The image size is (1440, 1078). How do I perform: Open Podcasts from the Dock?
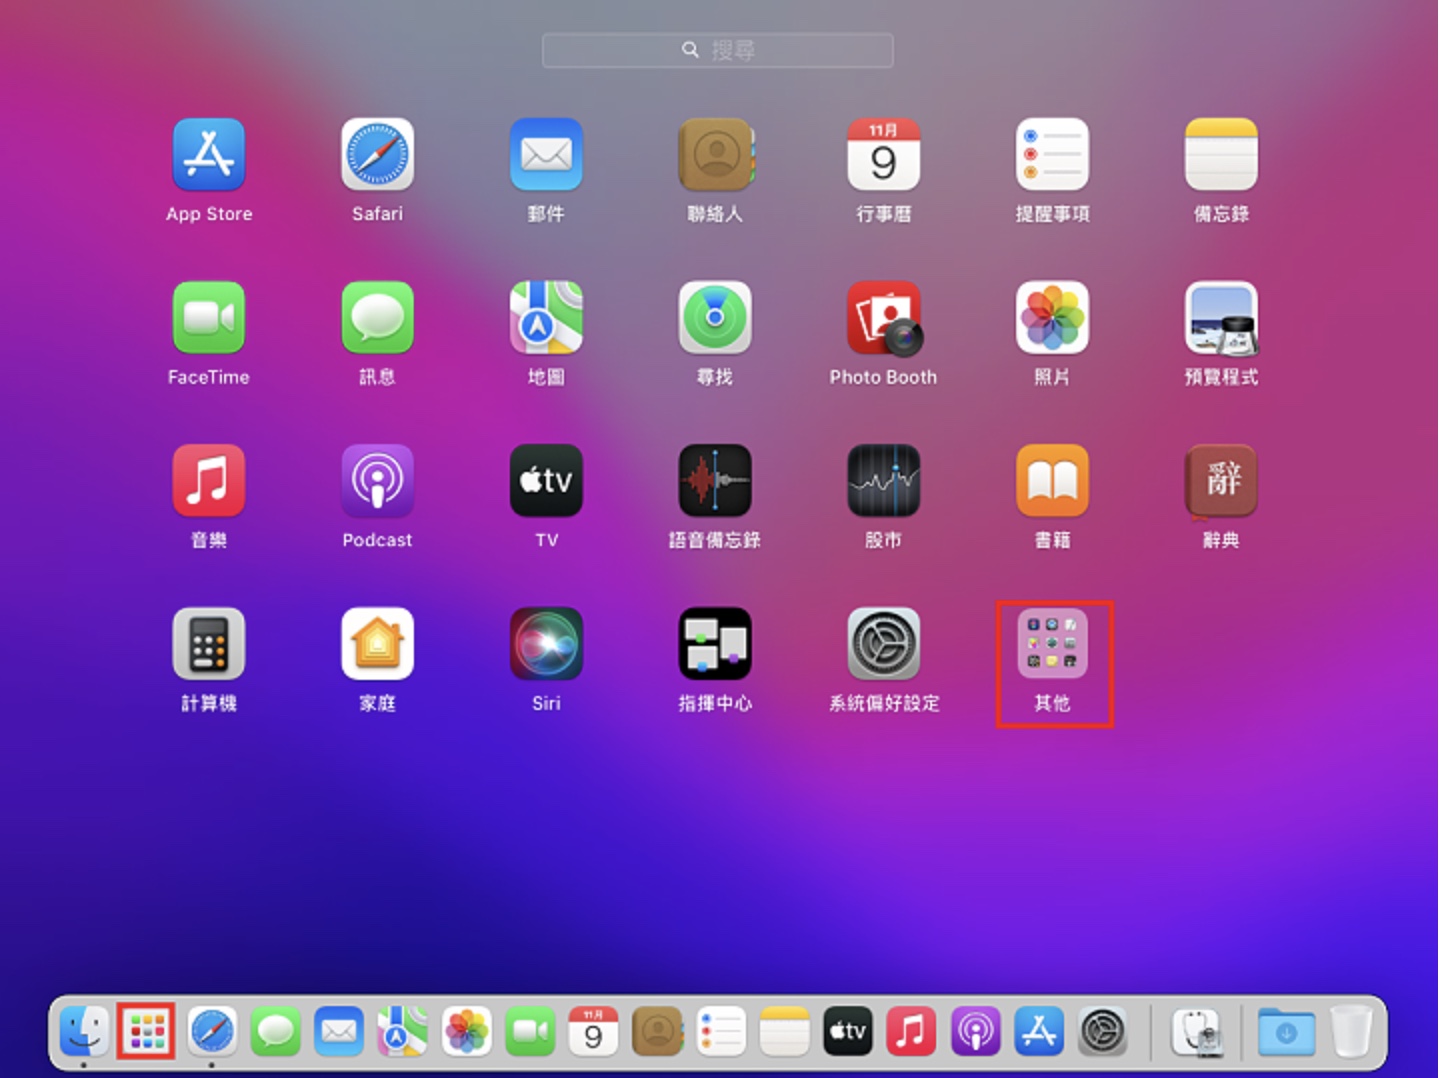click(x=975, y=1031)
